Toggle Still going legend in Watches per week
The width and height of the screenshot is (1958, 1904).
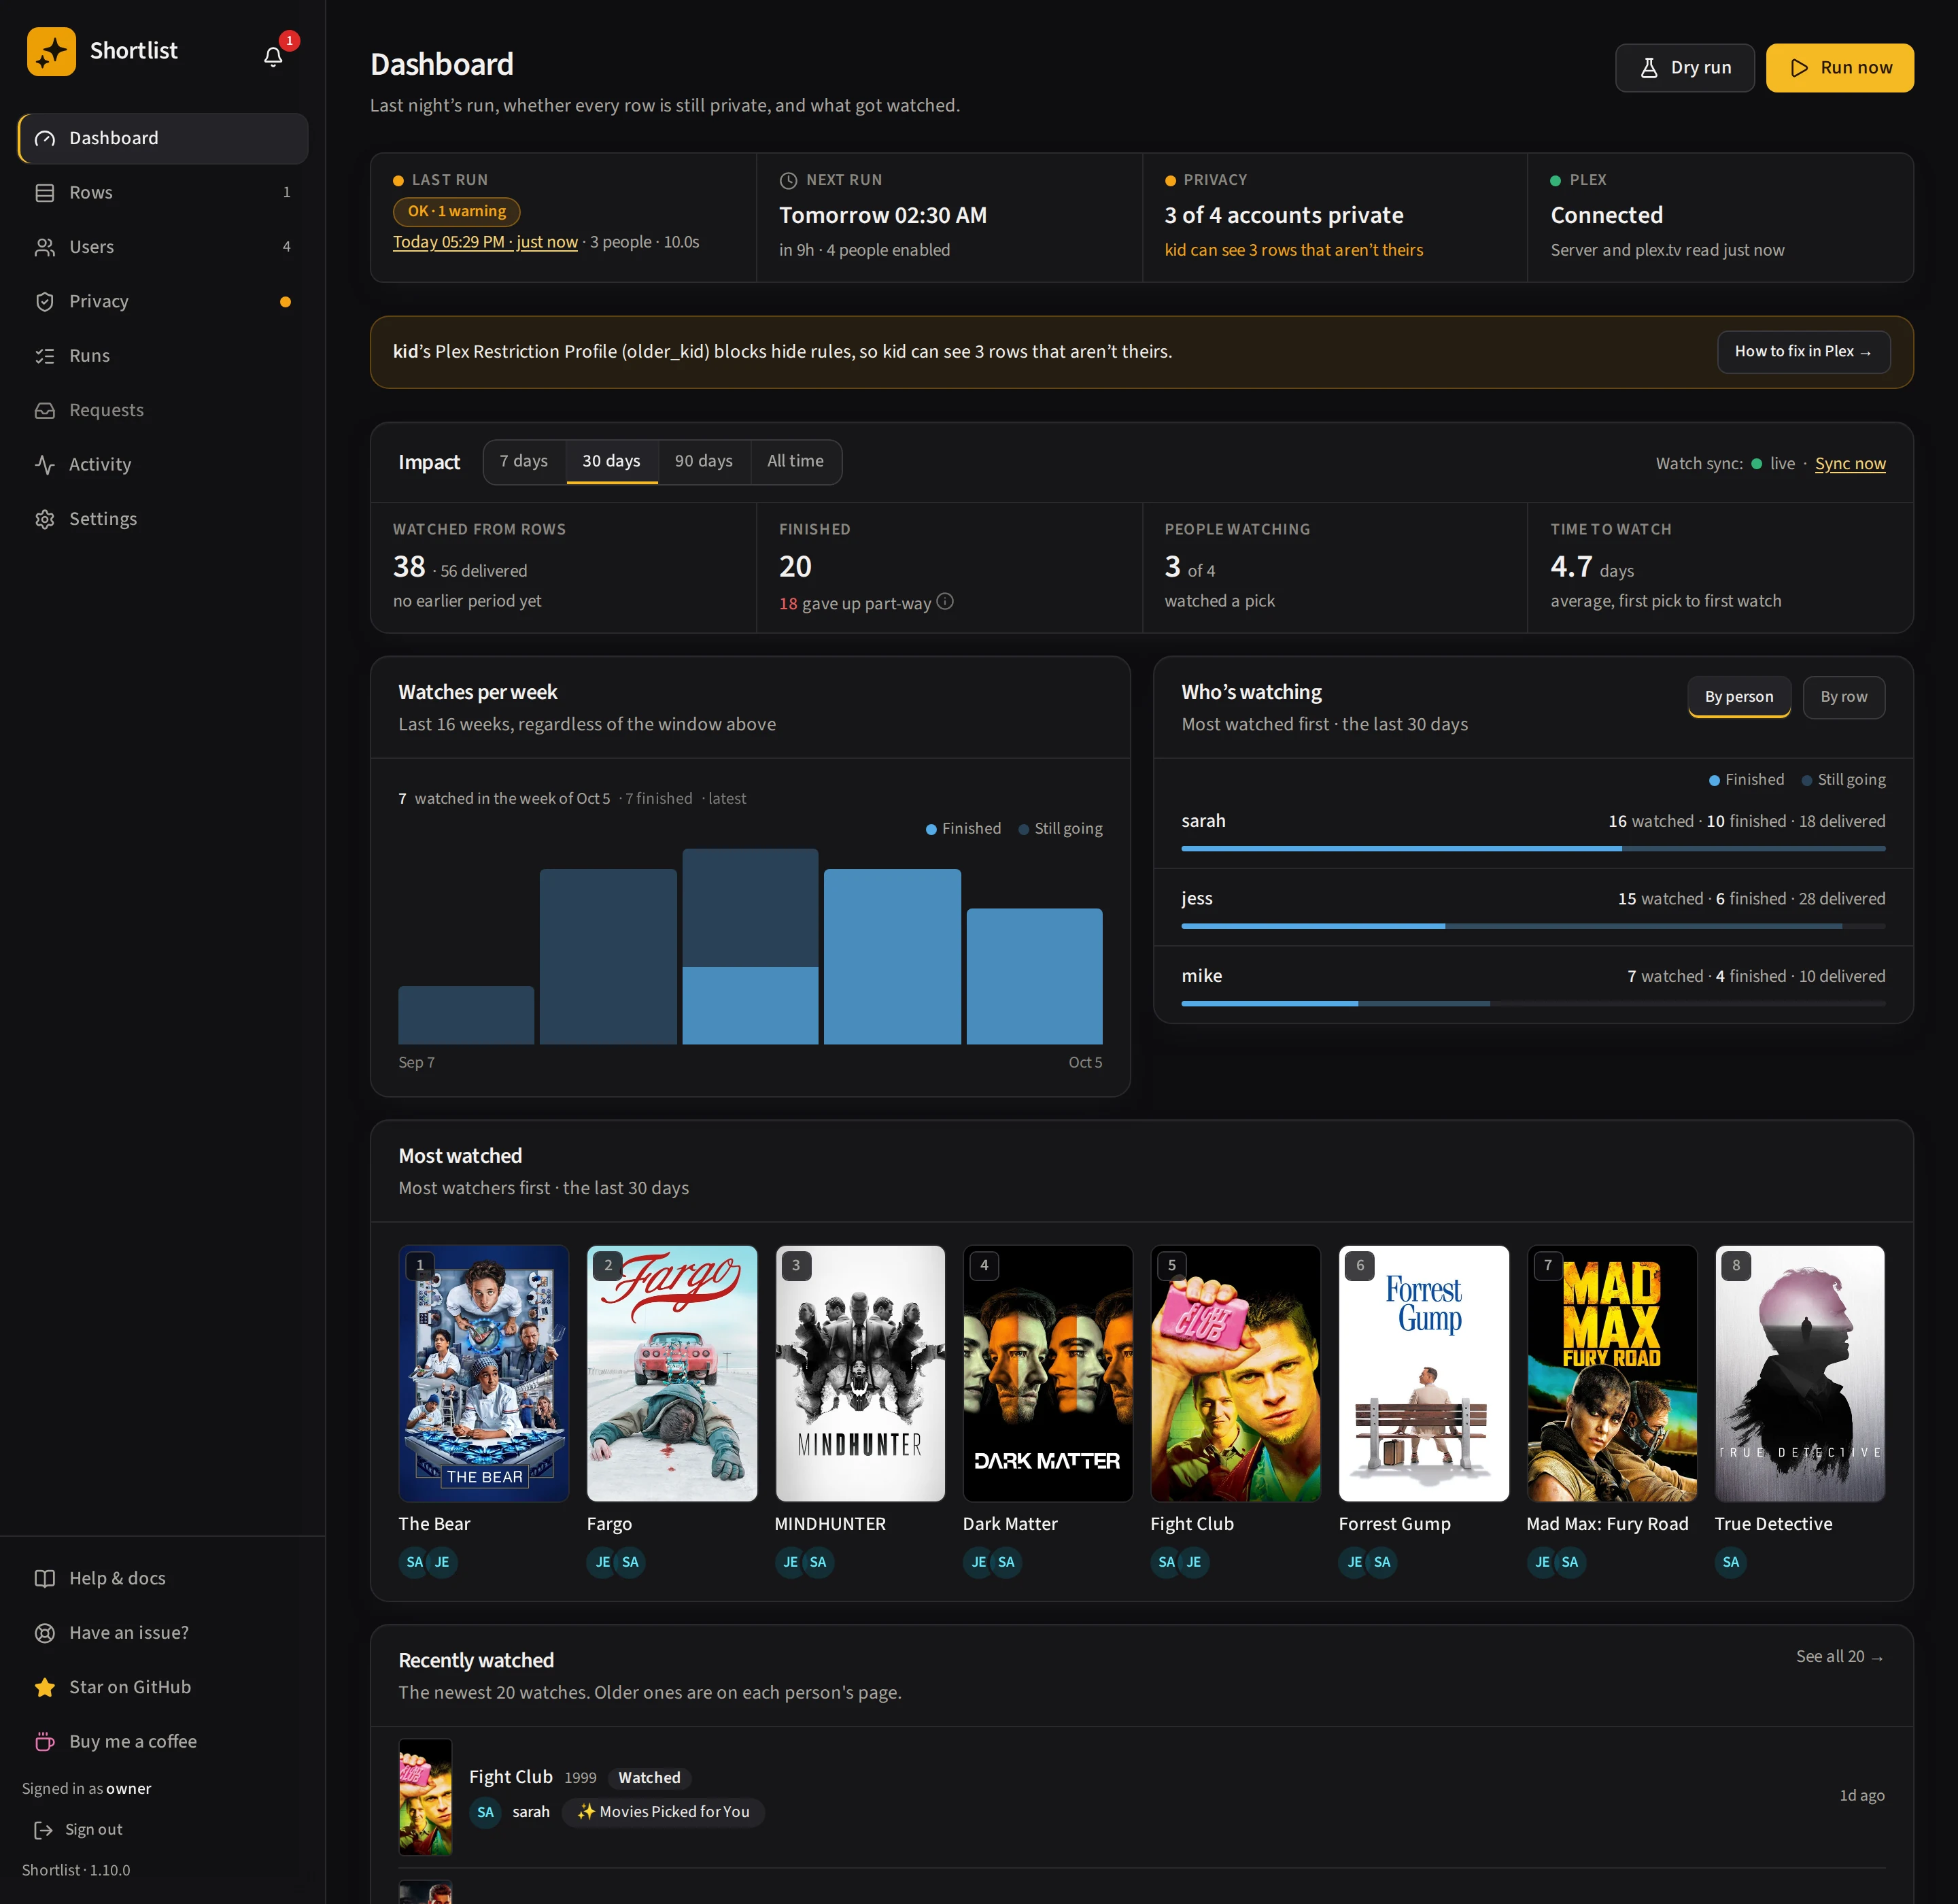tap(1060, 829)
